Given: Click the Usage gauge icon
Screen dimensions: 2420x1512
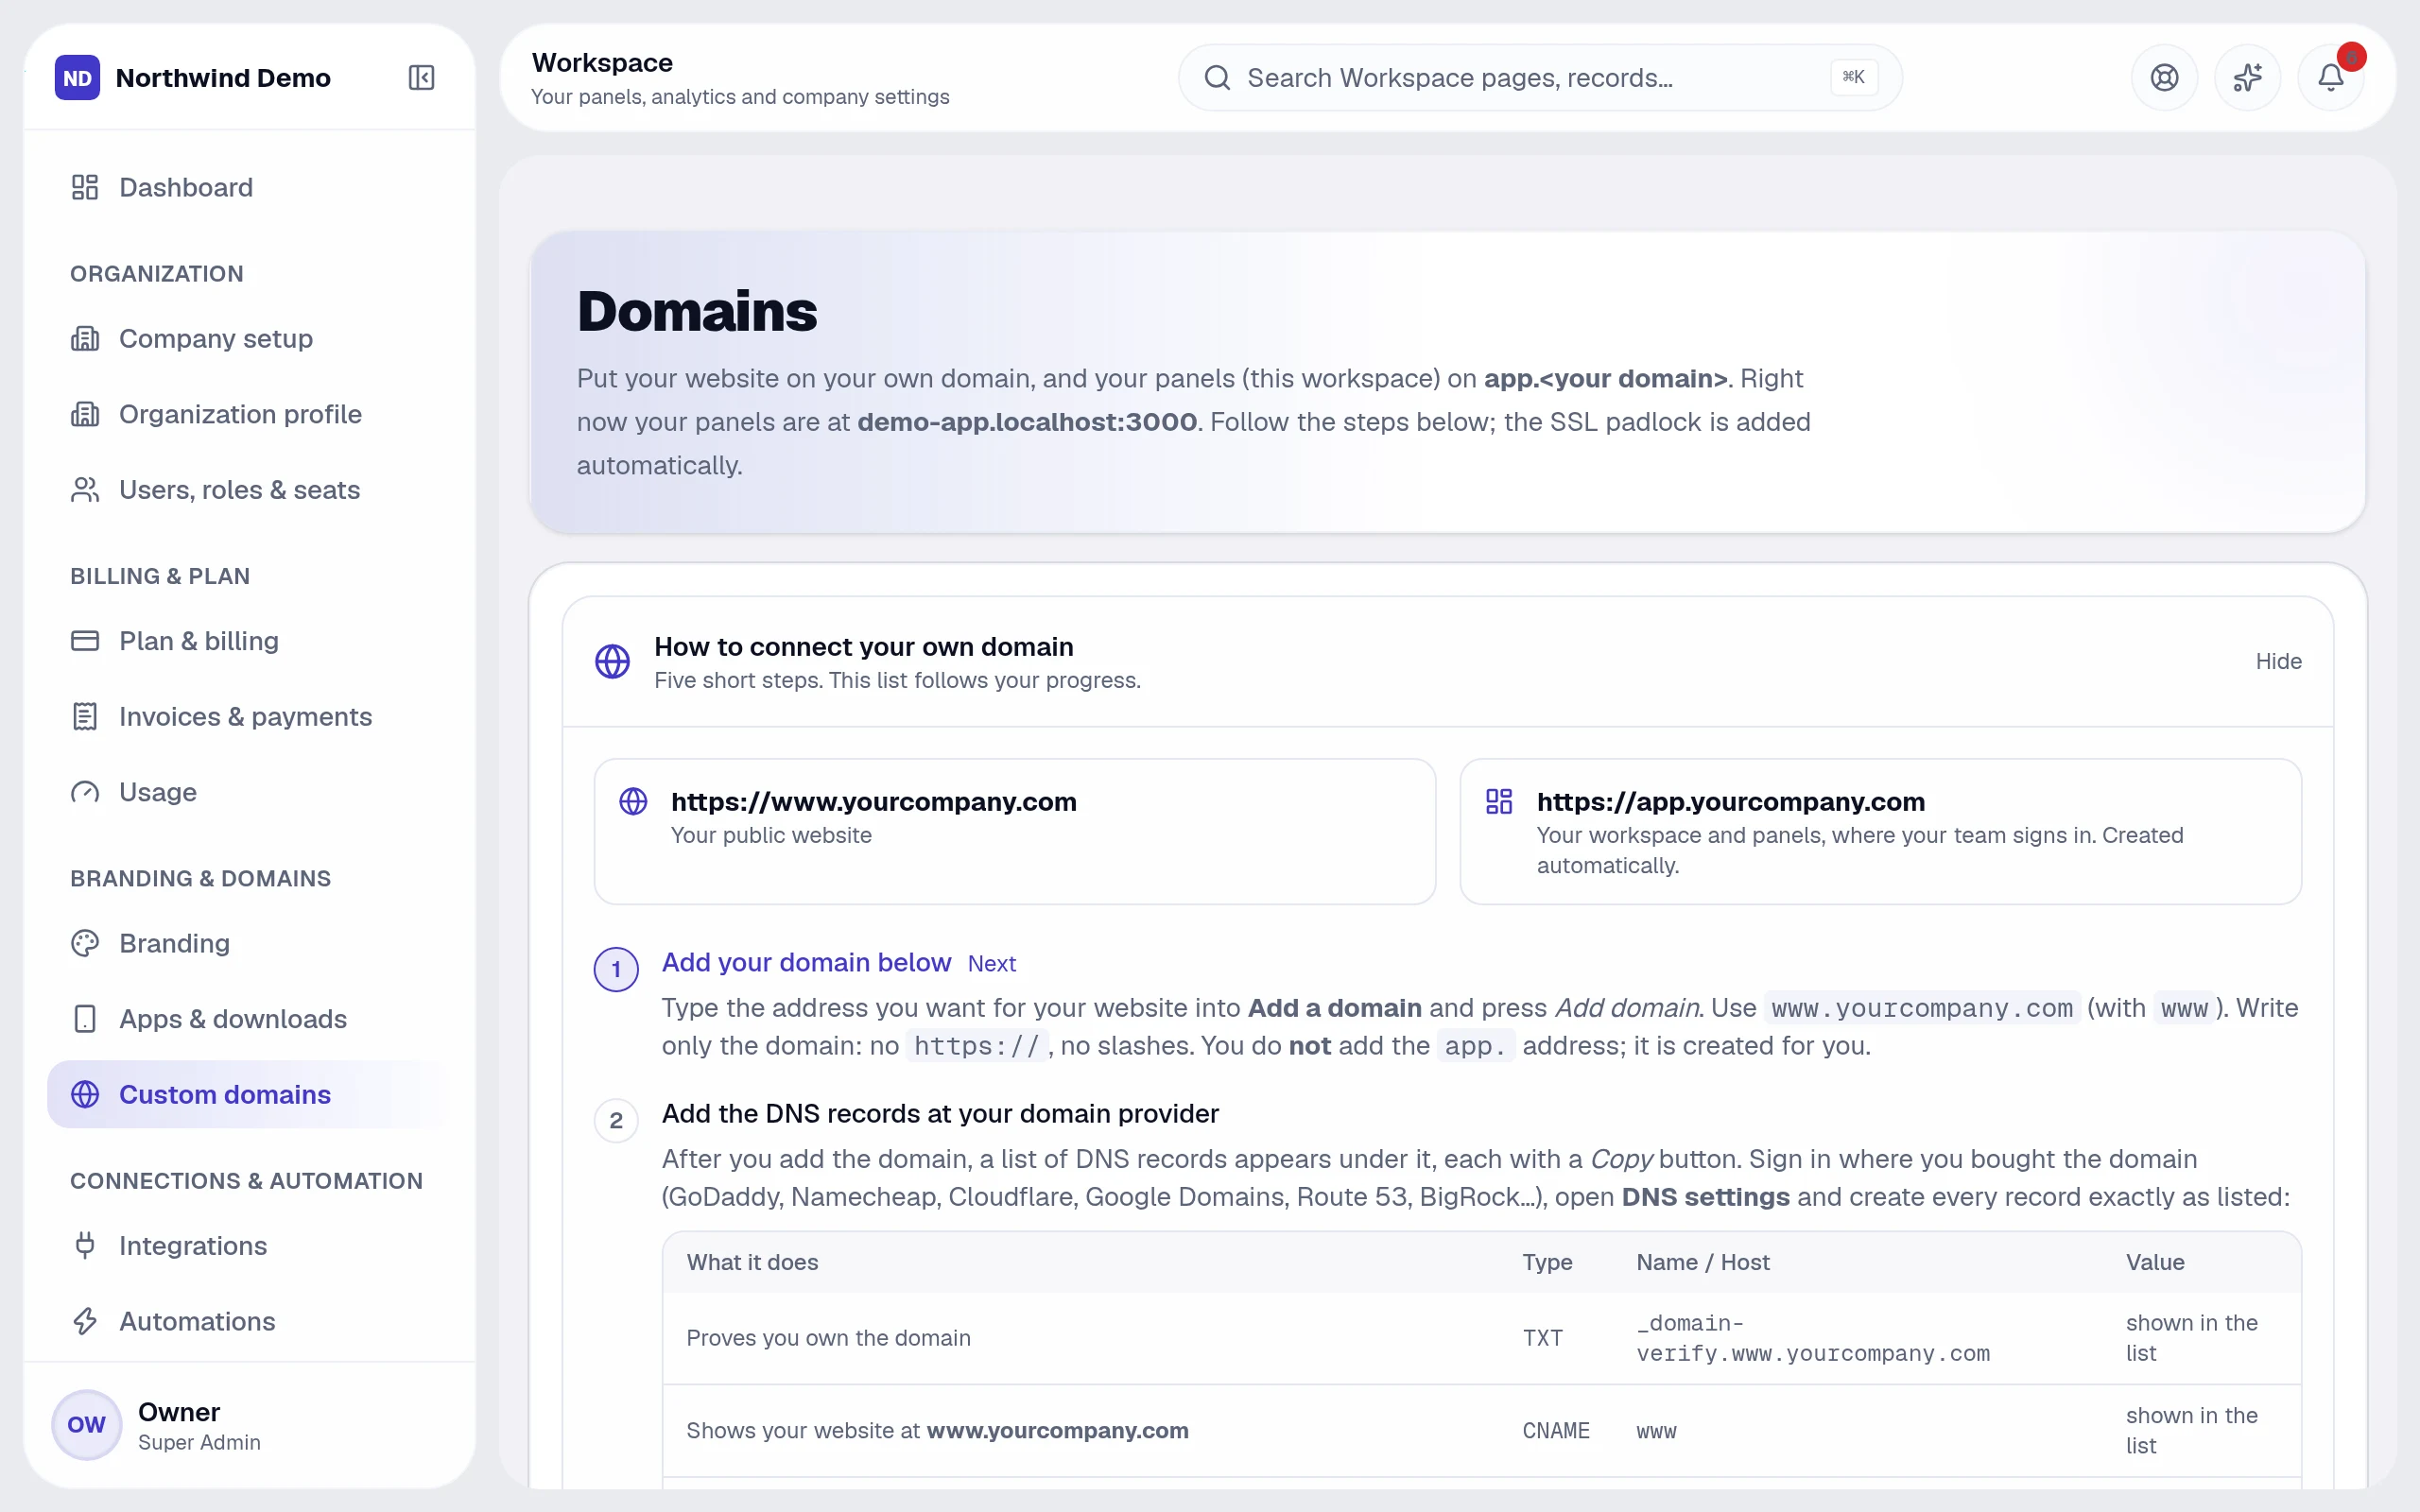Looking at the screenshot, I should pyautogui.click(x=85, y=792).
